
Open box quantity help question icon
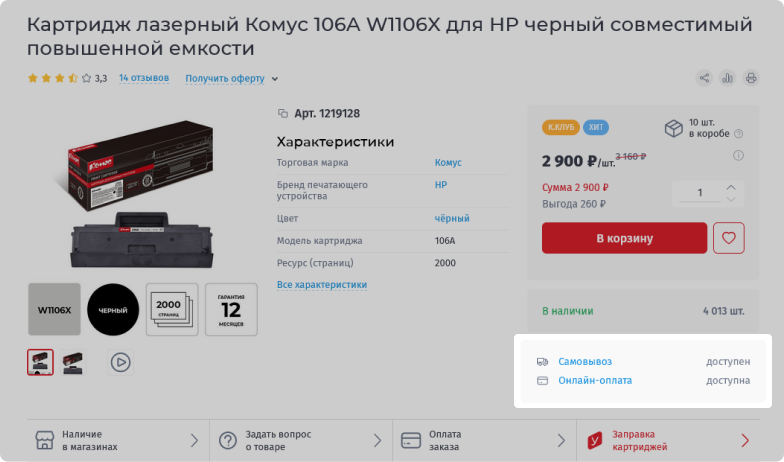(x=738, y=134)
